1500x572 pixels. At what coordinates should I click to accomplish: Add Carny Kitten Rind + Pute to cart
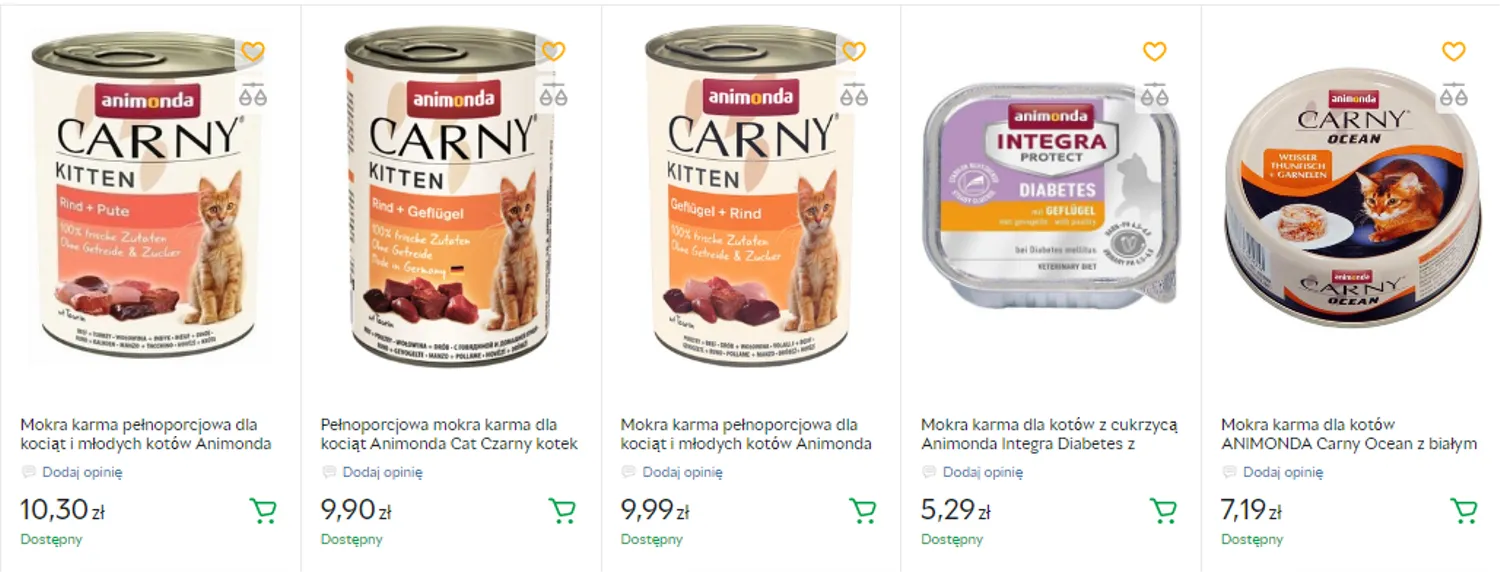[x=263, y=511]
